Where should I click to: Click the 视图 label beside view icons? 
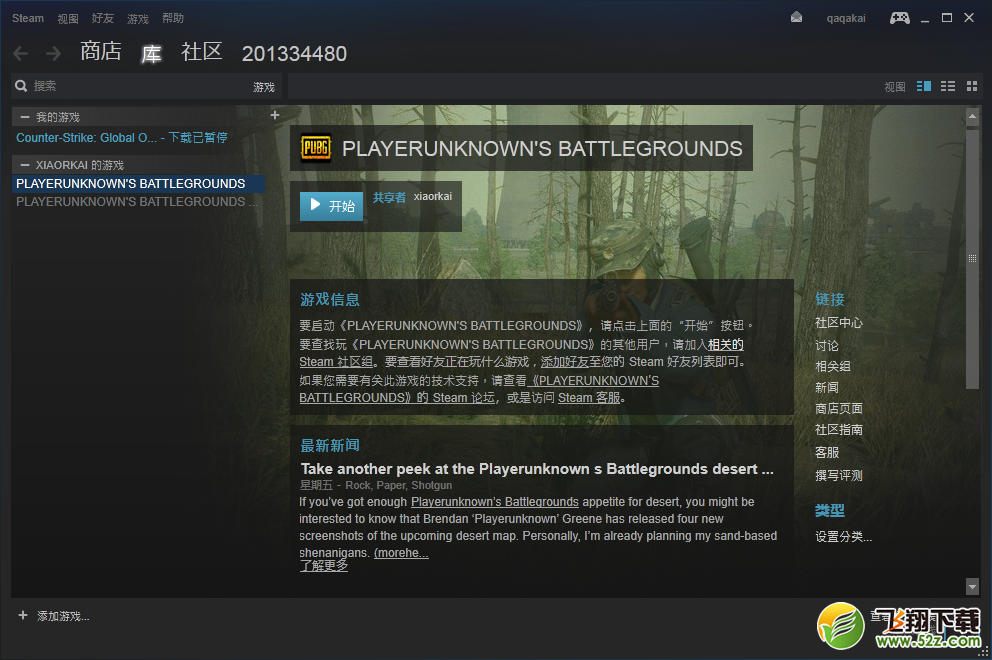tap(895, 87)
